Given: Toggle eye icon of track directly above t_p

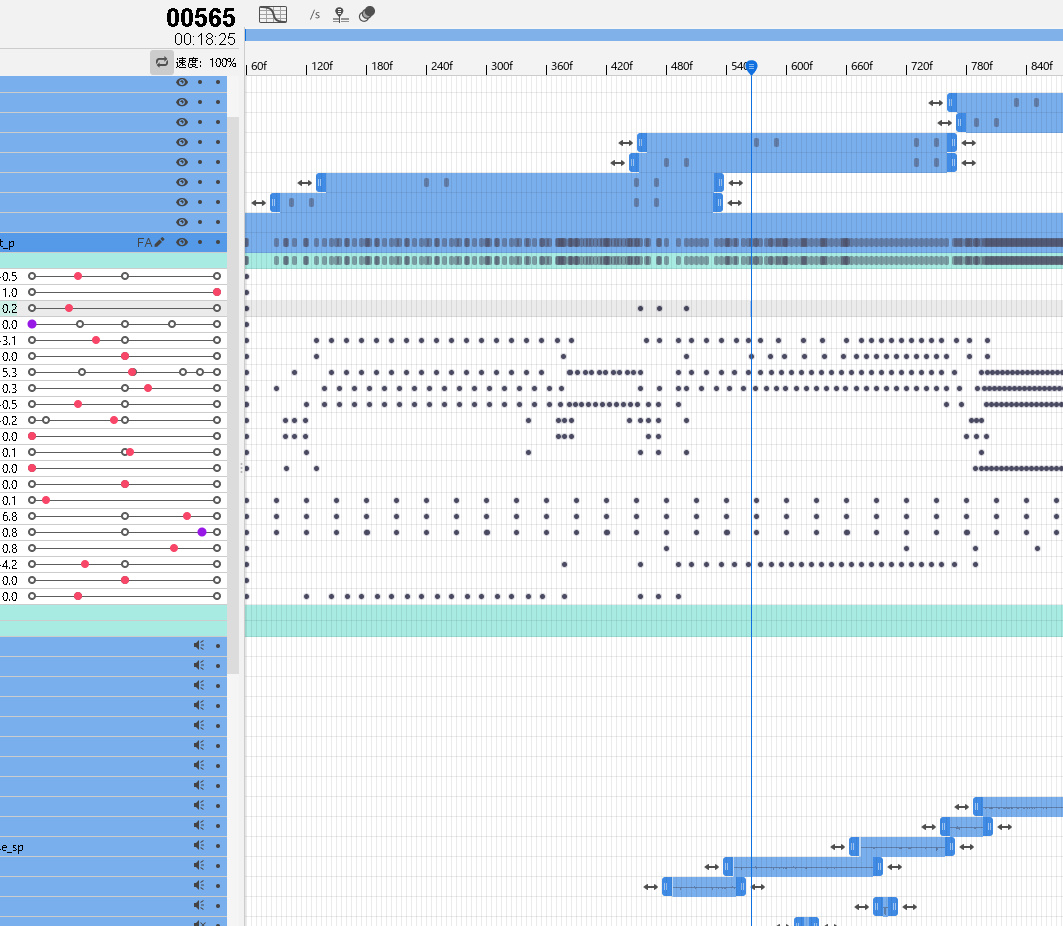Looking at the screenshot, I should pos(182,222).
